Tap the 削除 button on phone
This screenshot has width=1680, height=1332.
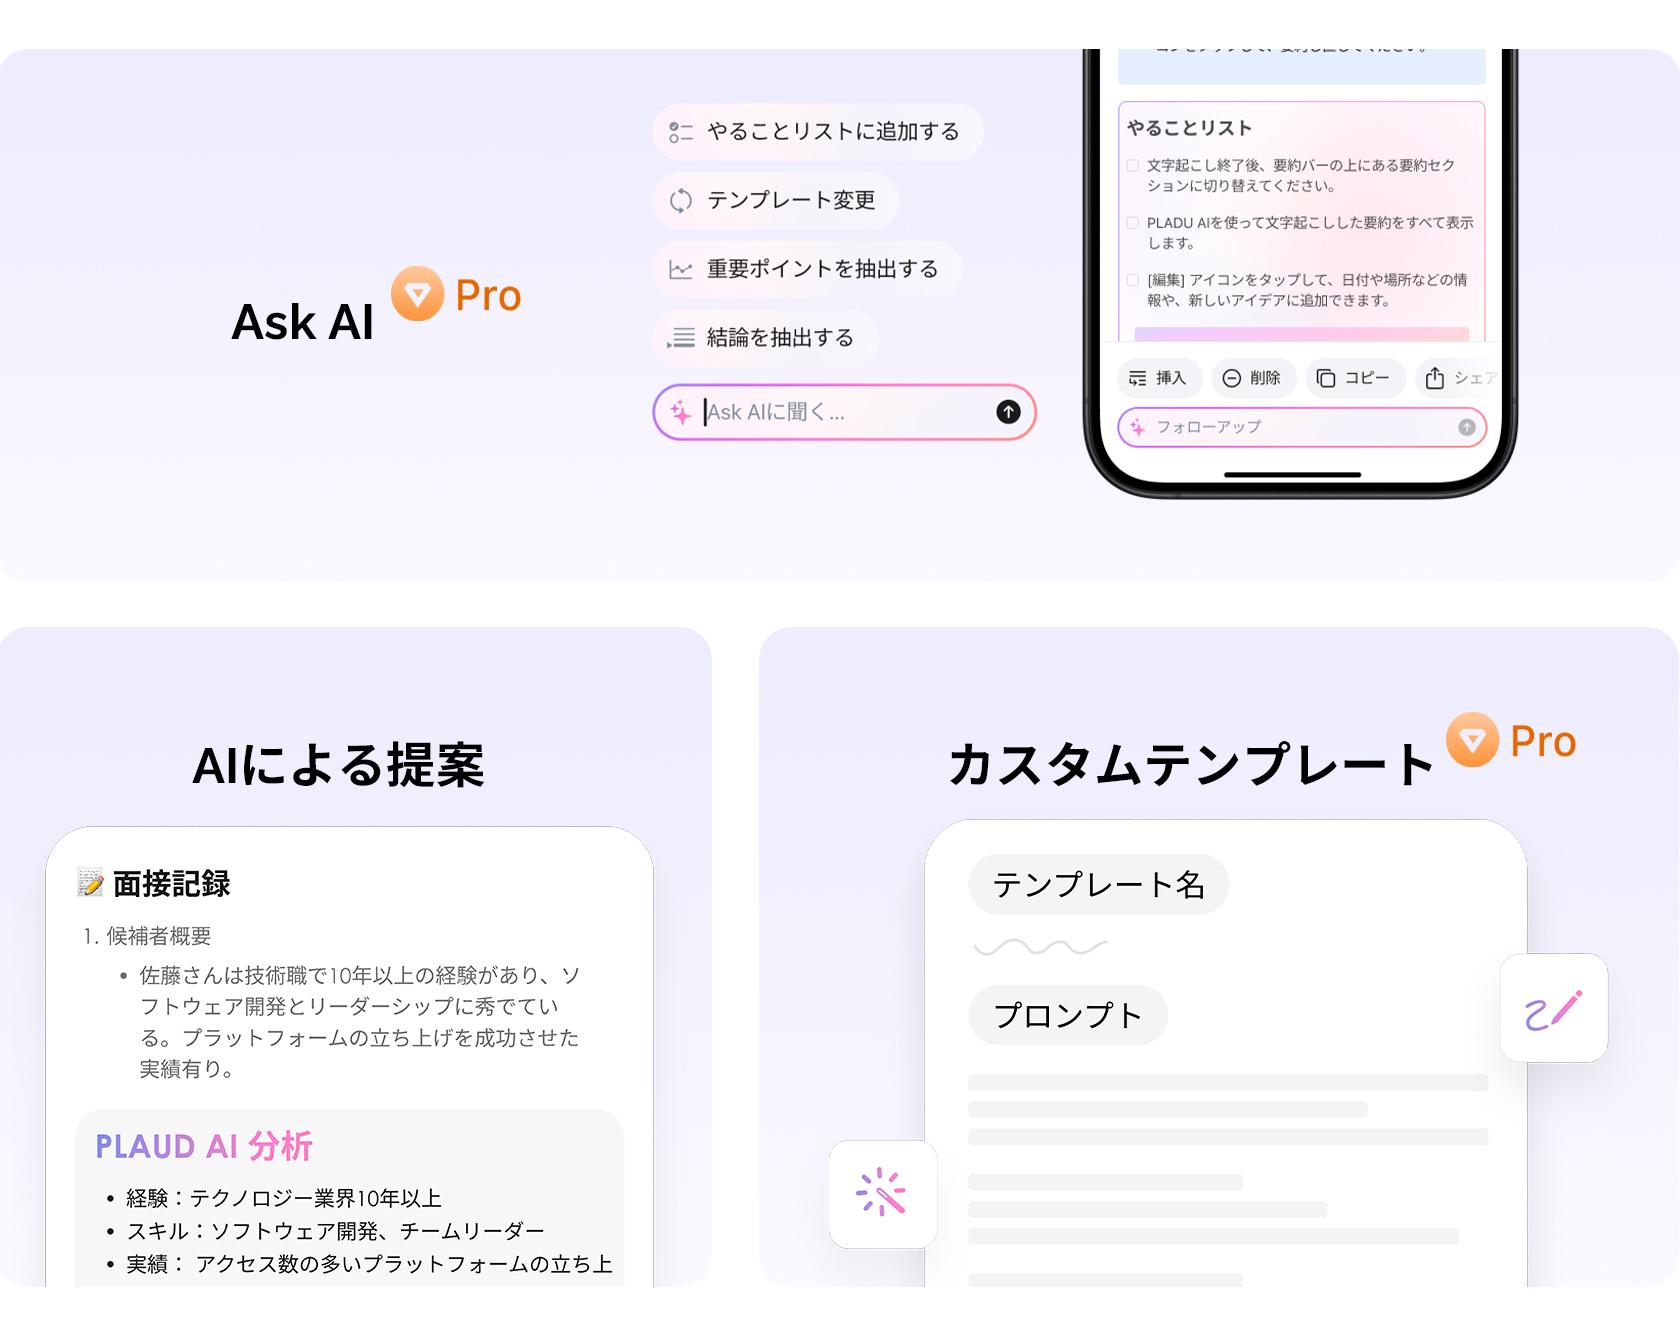click(1254, 378)
